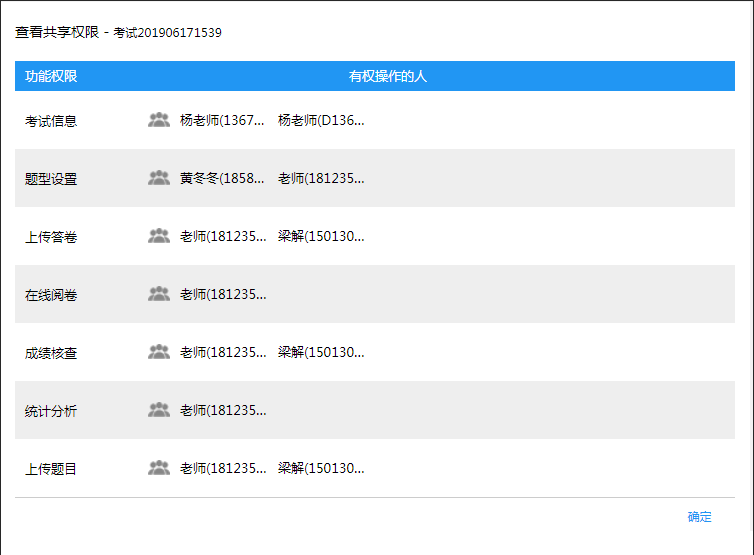The width and height of the screenshot is (754, 555).
Task: Click the group icon in 上传题目 row
Action: pos(159,468)
